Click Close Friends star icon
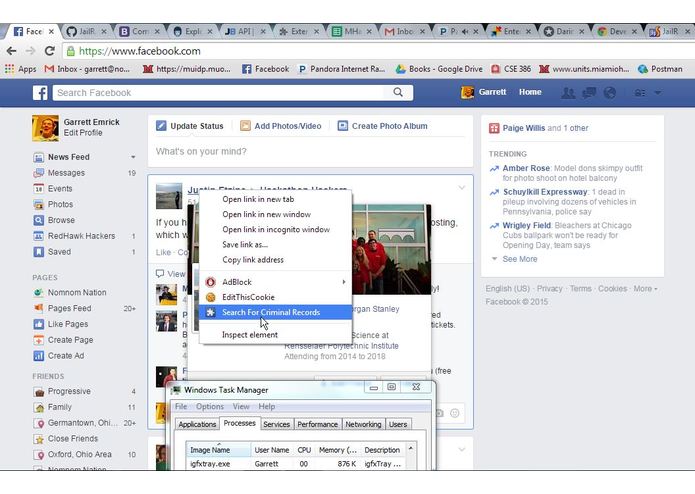 pyautogui.click(x=39, y=439)
